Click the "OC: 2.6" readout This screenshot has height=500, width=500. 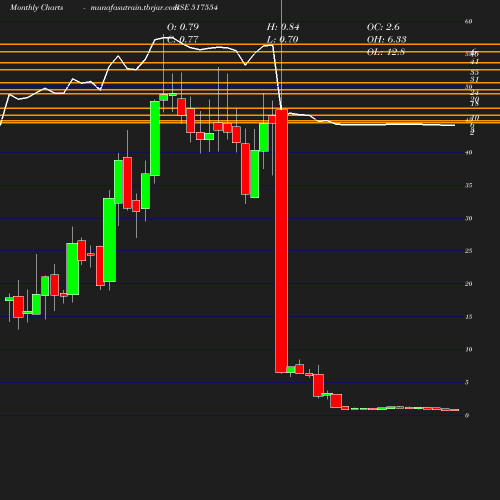(x=383, y=27)
